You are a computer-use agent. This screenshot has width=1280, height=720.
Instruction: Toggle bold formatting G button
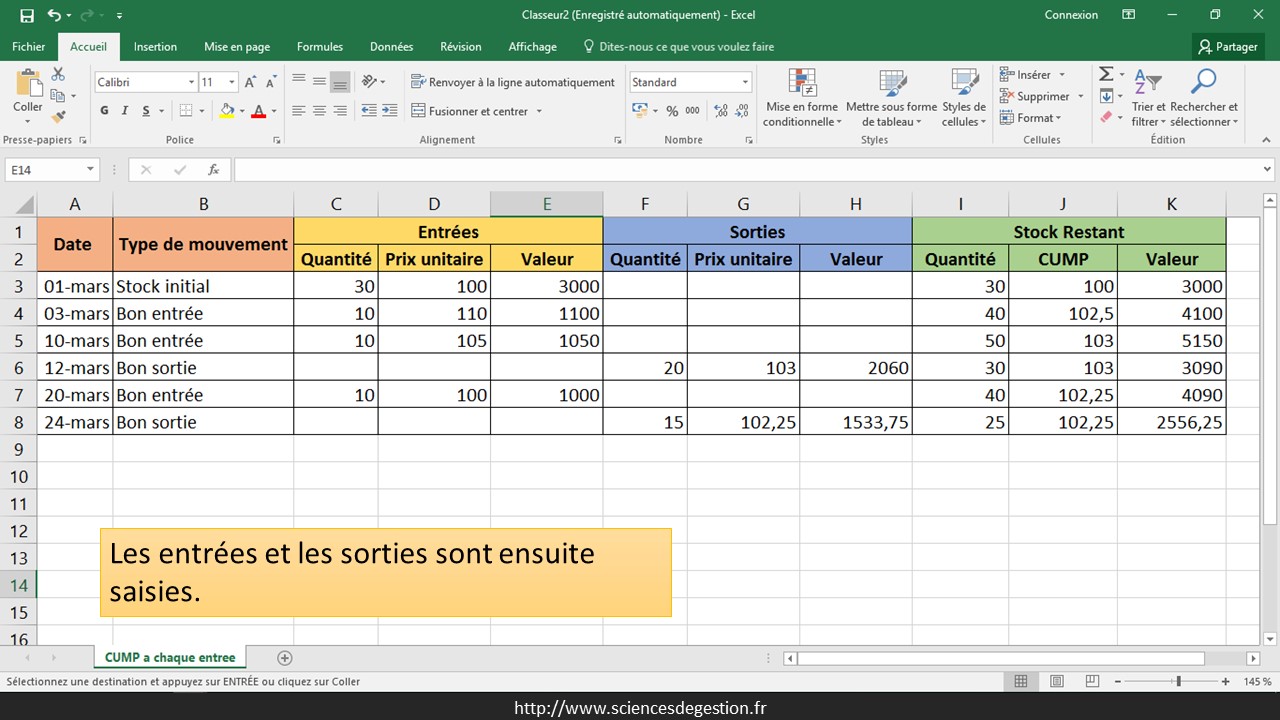[x=105, y=111]
